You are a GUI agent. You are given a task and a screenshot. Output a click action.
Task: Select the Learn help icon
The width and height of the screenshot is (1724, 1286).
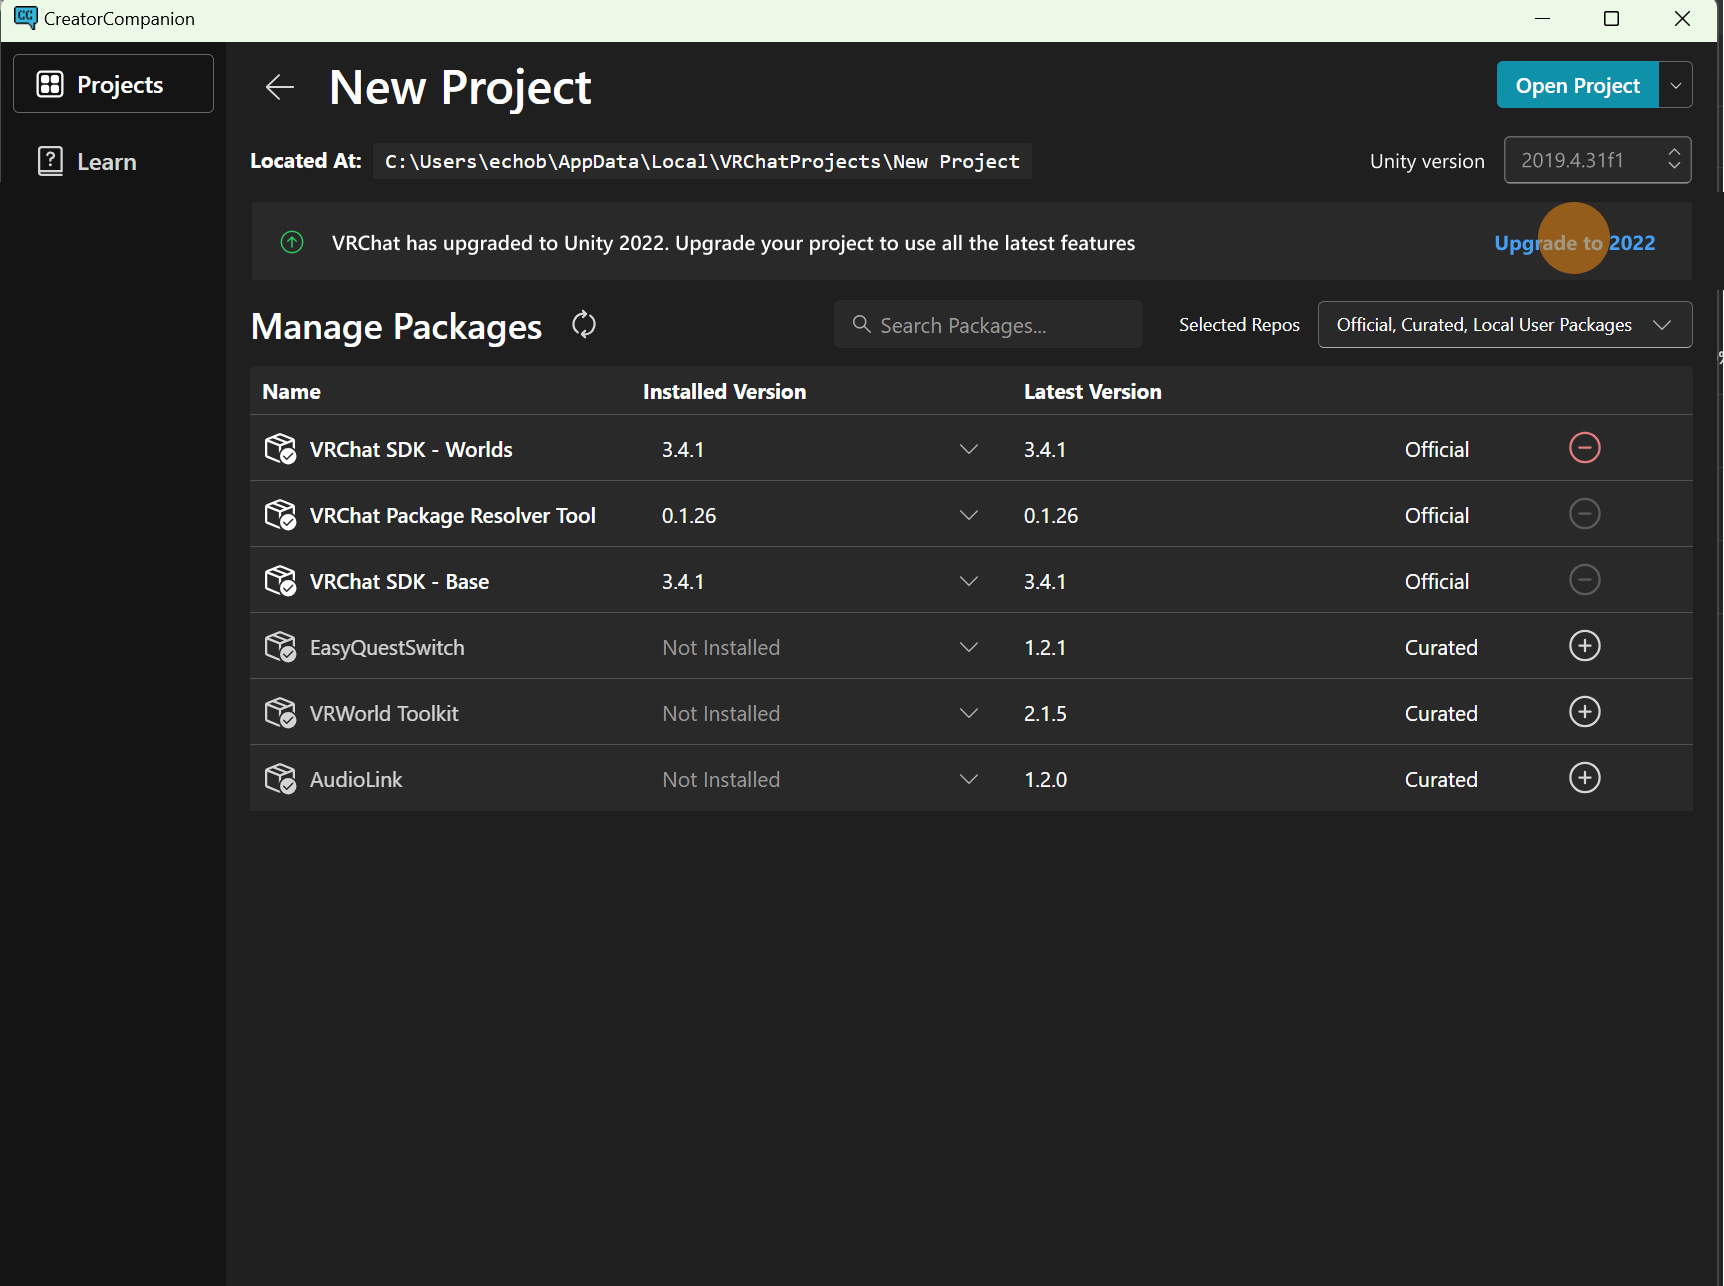(x=51, y=161)
